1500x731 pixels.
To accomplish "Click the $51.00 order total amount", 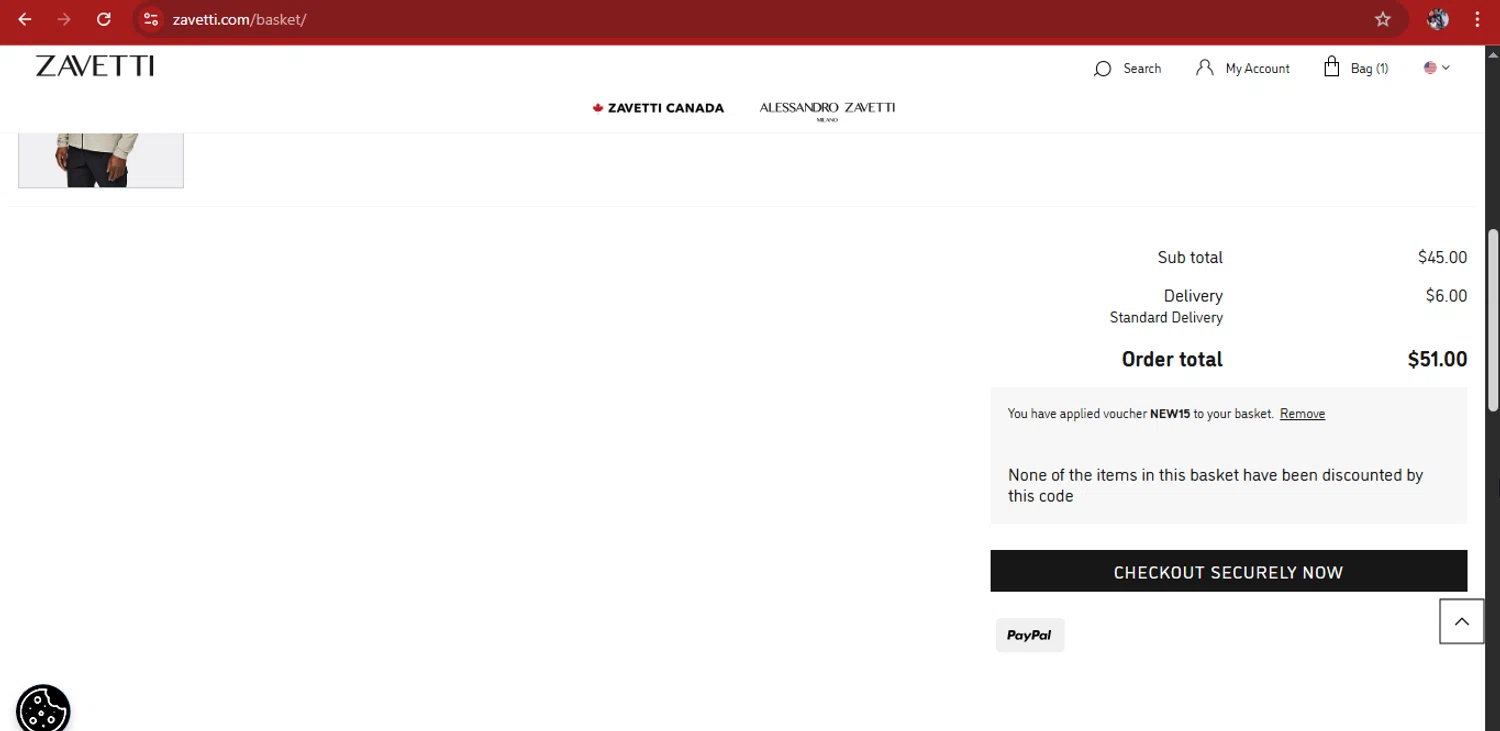I will pyautogui.click(x=1437, y=359).
